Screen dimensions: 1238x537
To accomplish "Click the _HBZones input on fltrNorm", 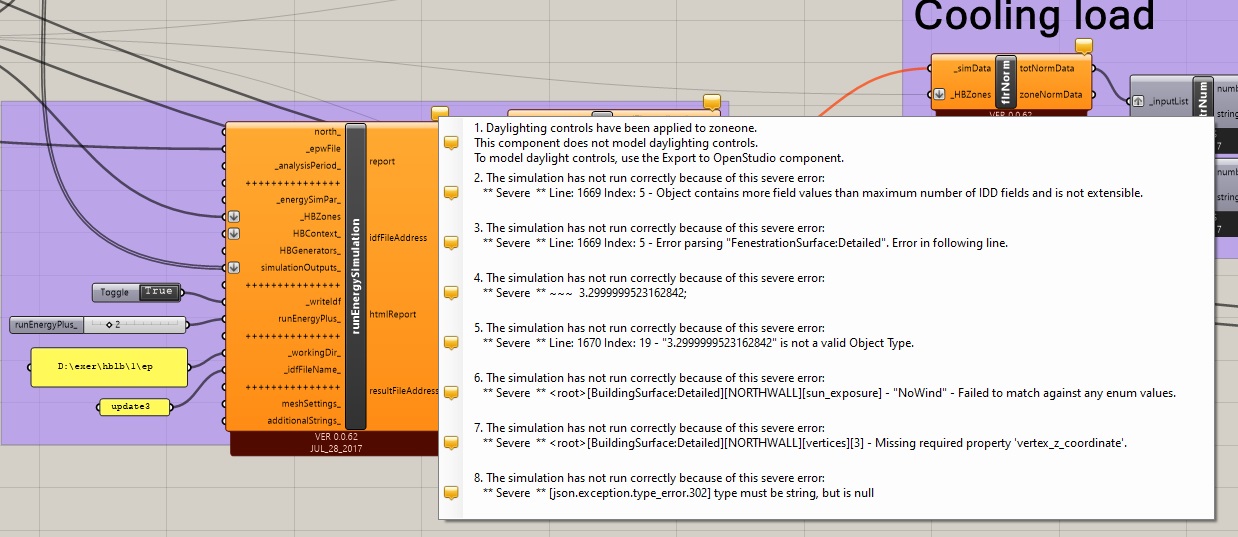I will [x=971, y=94].
